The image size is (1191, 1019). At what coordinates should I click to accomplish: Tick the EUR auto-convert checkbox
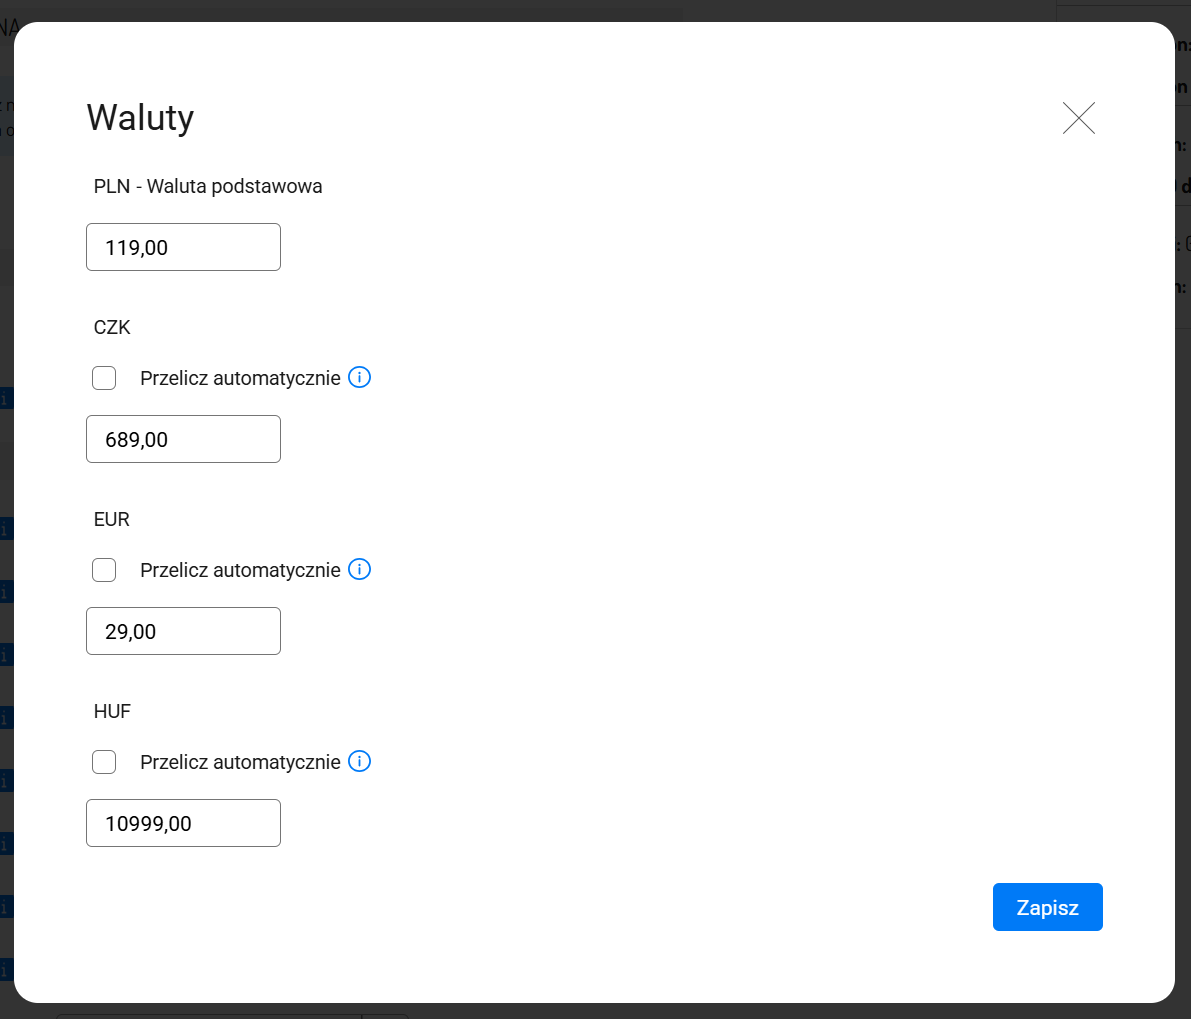(104, 570)
